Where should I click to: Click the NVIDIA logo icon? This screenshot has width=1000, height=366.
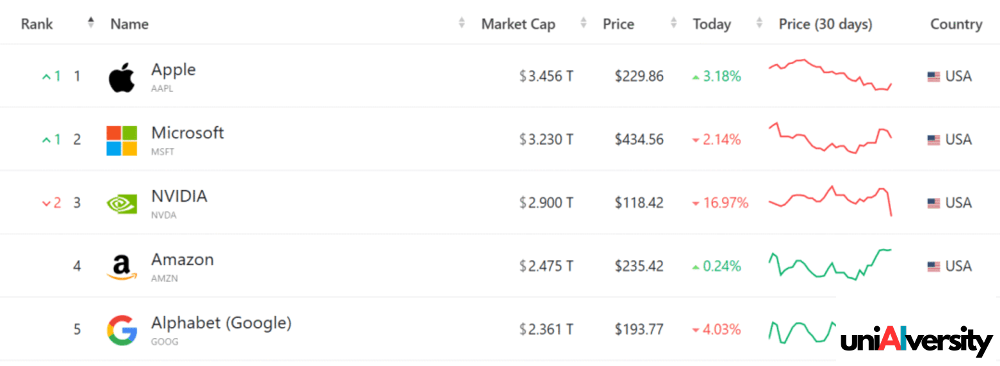click(122, 203)
